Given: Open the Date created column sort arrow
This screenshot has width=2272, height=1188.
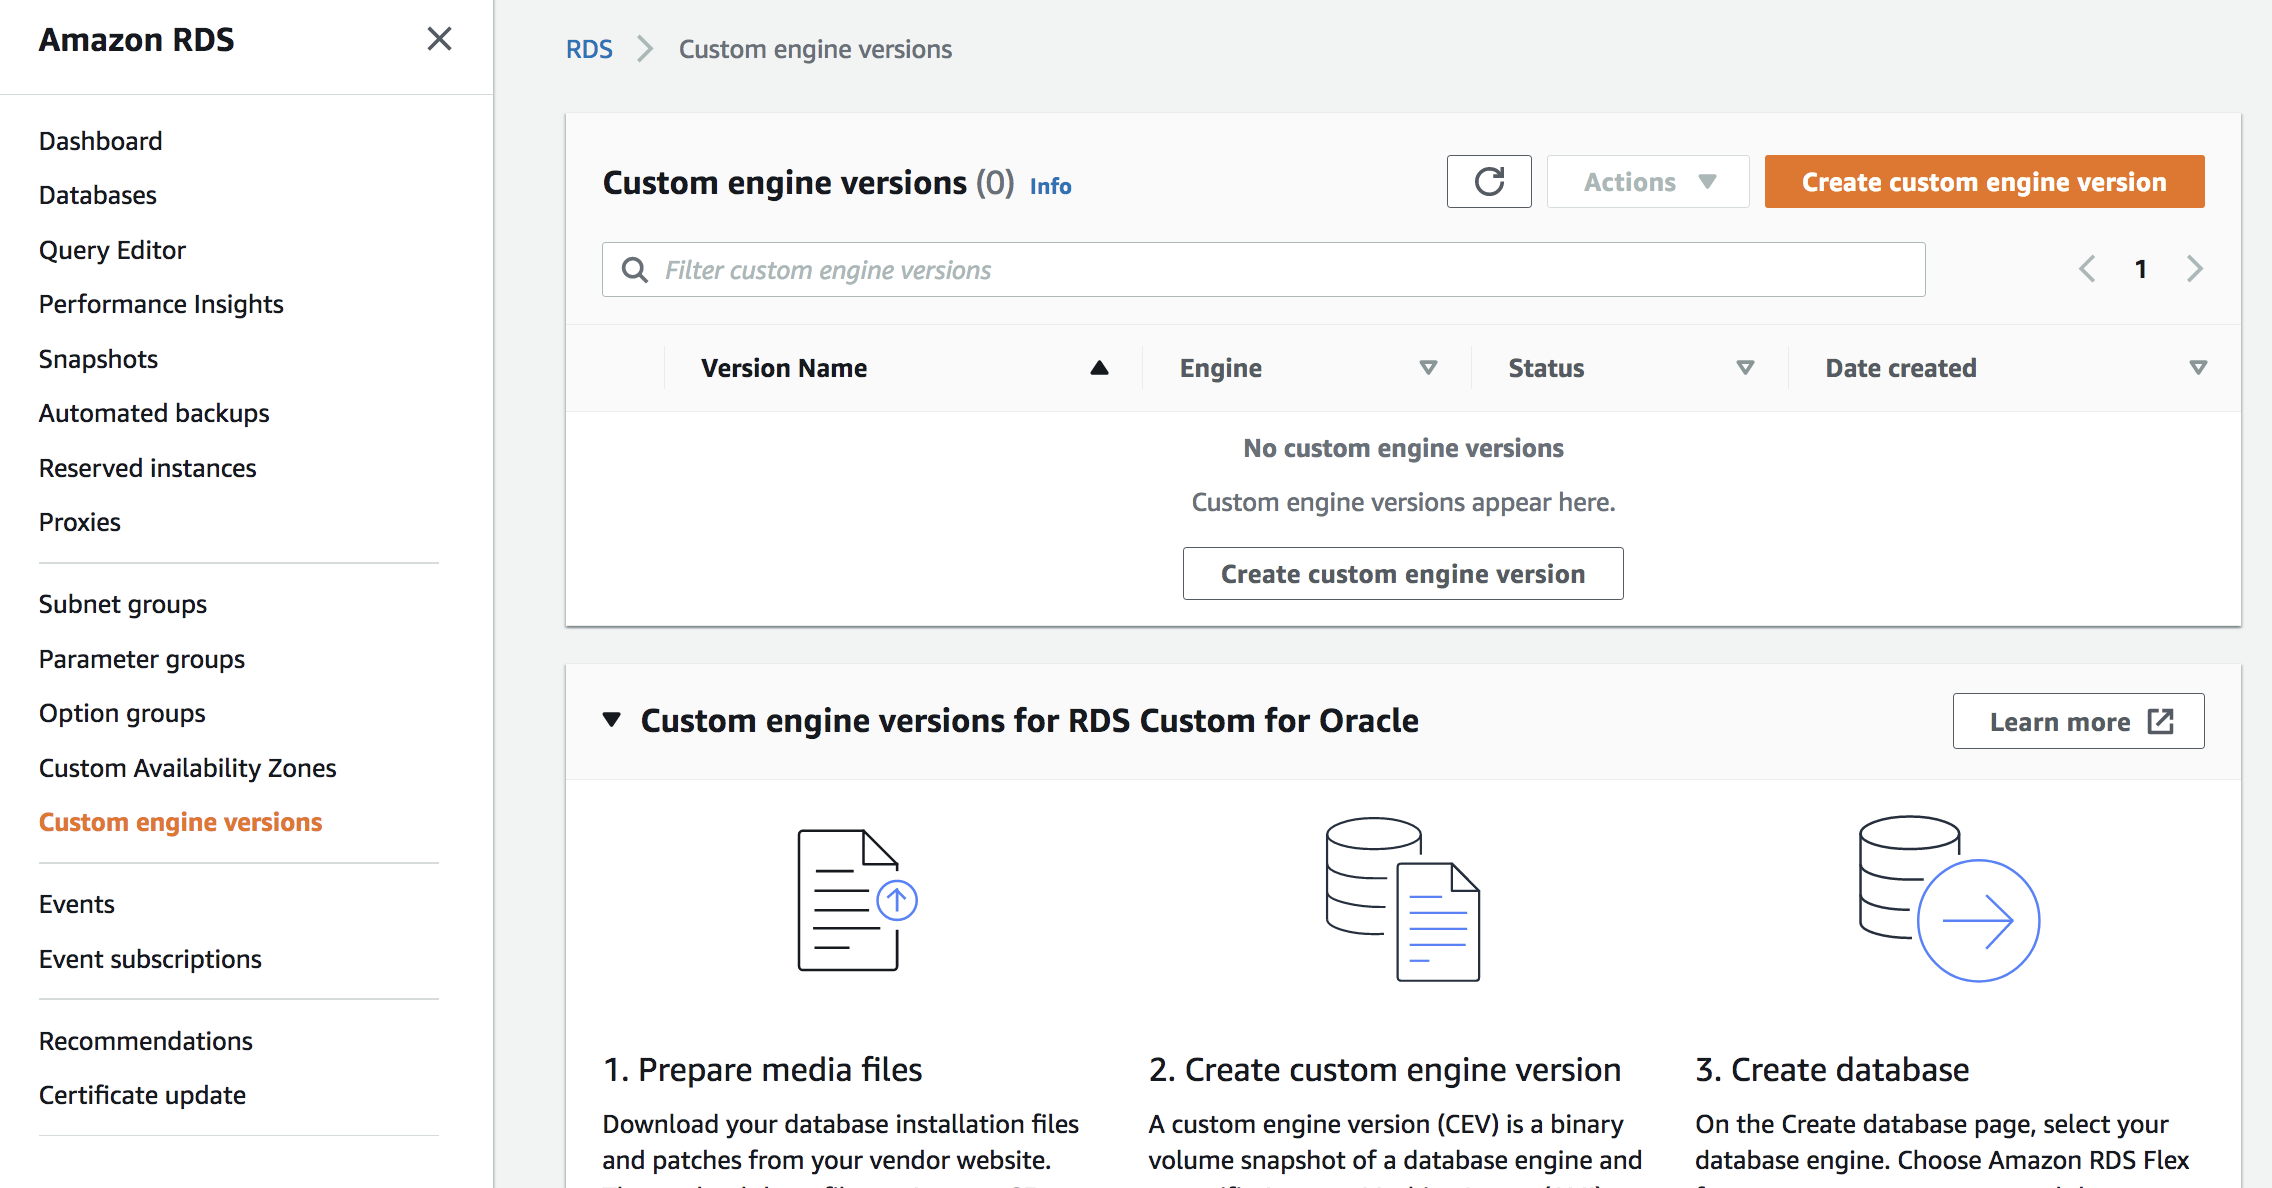Looking at the screenshot, I should [x=2198, y=368].
